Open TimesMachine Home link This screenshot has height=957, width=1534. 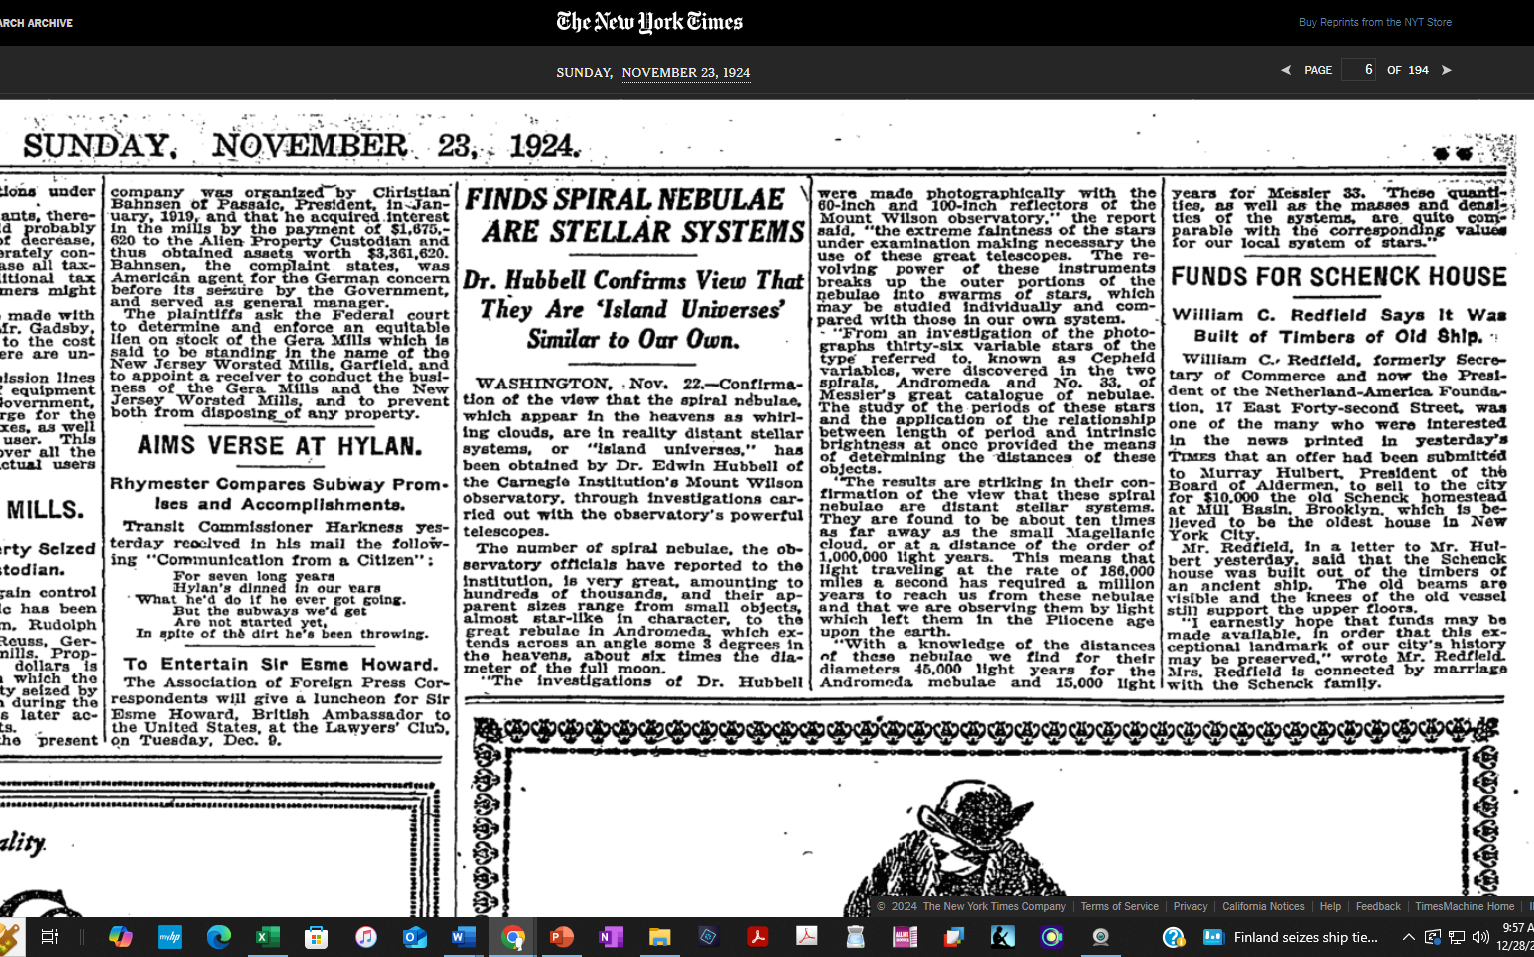click(x=1464, y=906)
